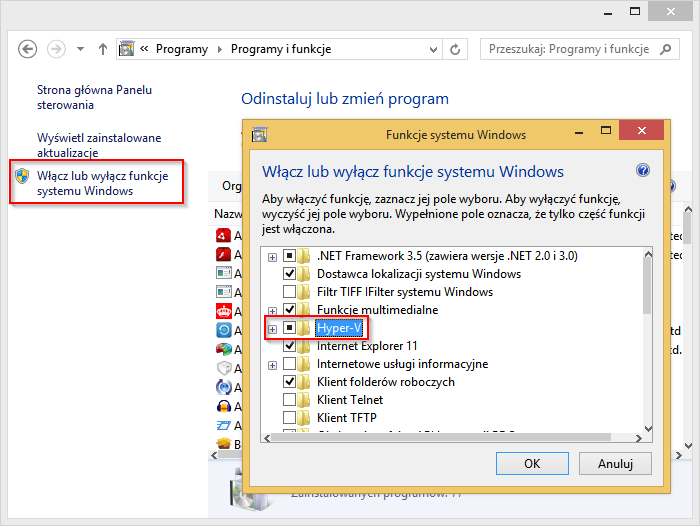Check Internetowe usługi informacyjne checkbox
The image size is (700, 526).
point(289,364)
